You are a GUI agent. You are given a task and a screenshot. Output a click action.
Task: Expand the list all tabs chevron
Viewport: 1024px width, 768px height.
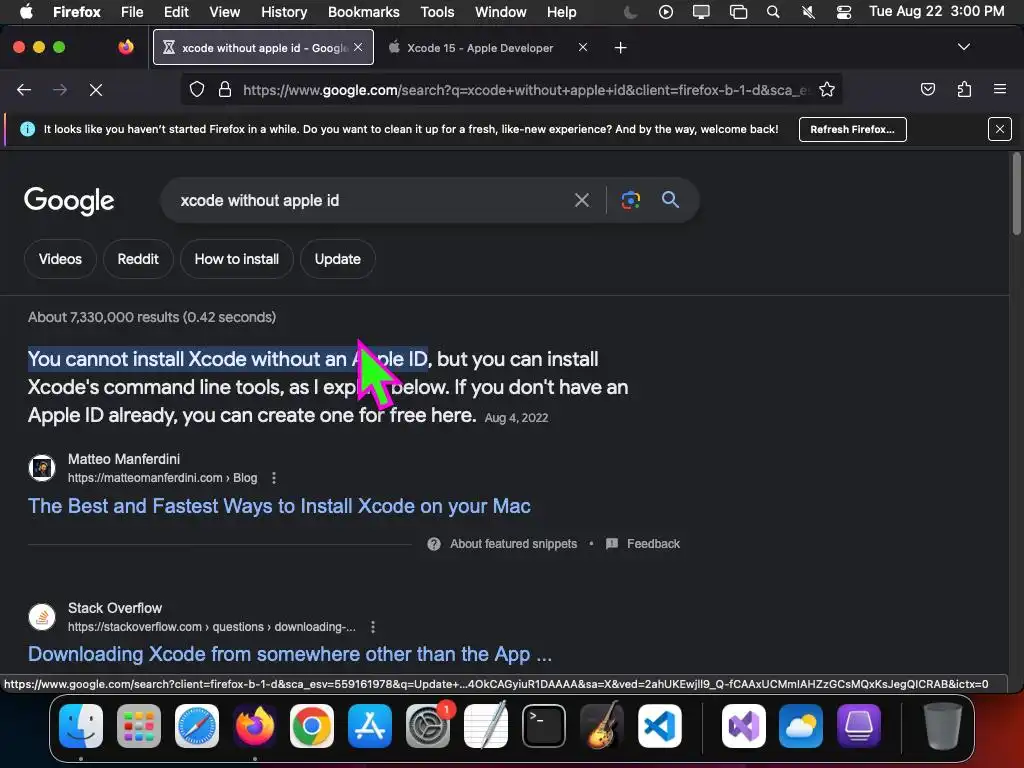pyautogui.click(x=963, y=47)
